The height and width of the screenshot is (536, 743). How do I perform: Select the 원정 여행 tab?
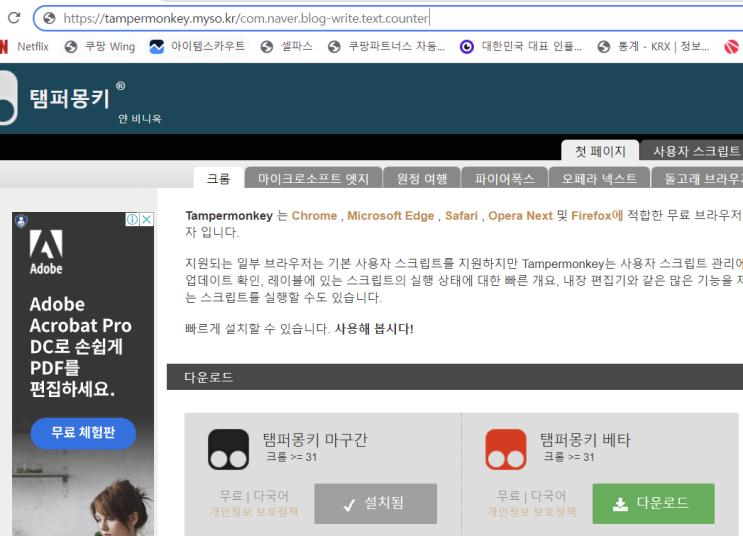422,178
